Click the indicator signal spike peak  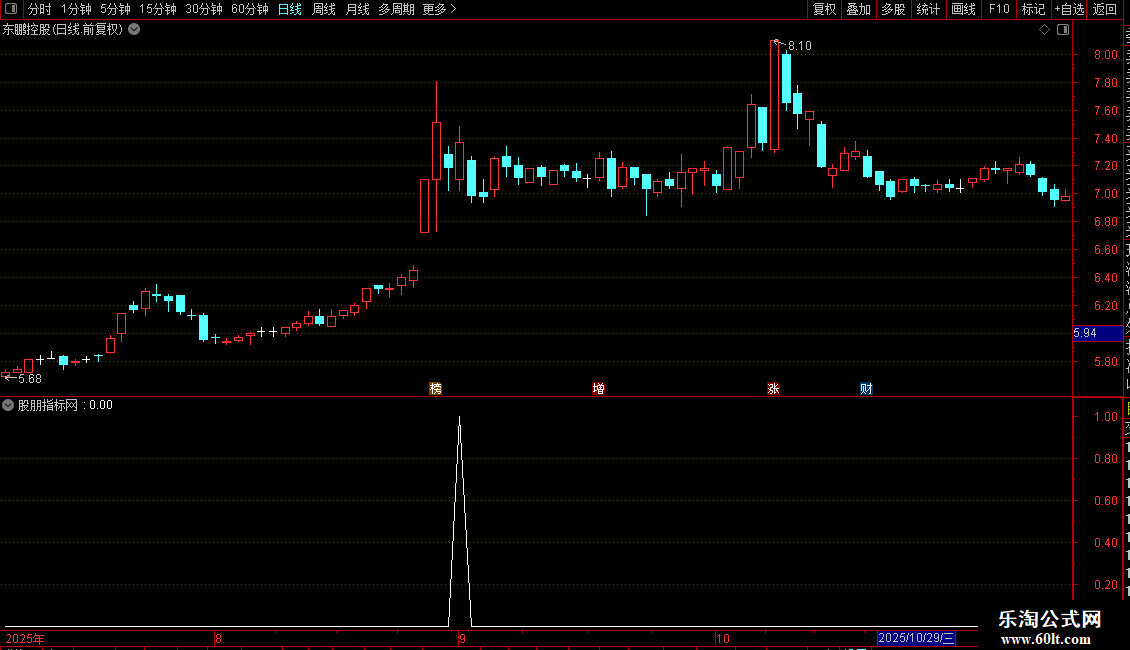pyautogui.click(x=460, y=418)
